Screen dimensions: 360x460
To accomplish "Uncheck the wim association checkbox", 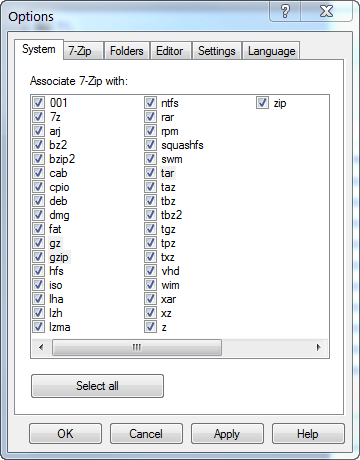I will (150, 285).
